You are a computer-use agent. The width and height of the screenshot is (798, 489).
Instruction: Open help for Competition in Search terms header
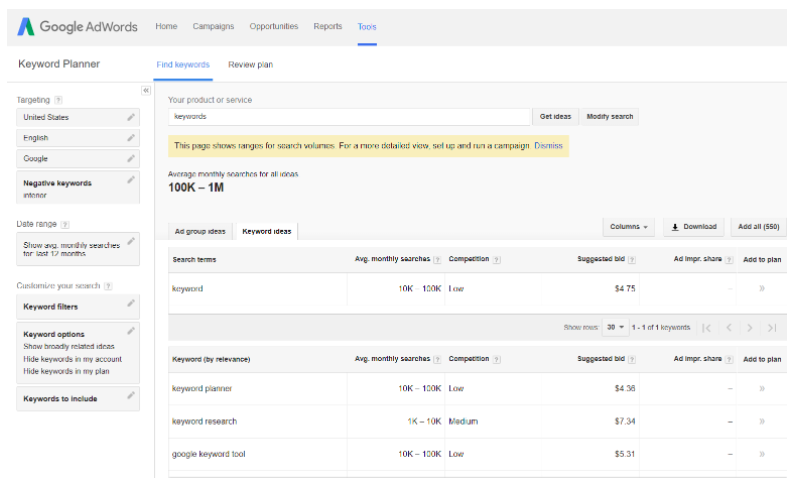point(497,260)
